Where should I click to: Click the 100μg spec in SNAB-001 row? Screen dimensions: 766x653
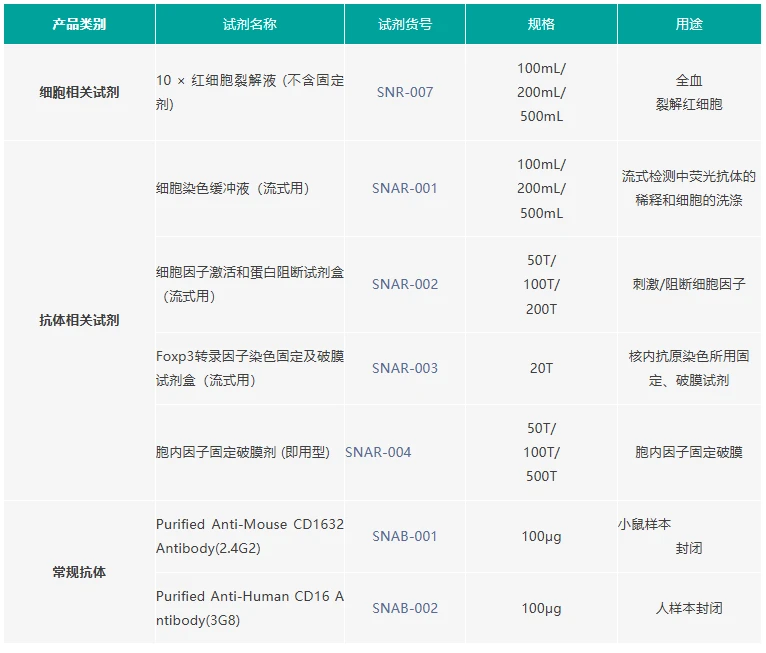tap(541, 536)
